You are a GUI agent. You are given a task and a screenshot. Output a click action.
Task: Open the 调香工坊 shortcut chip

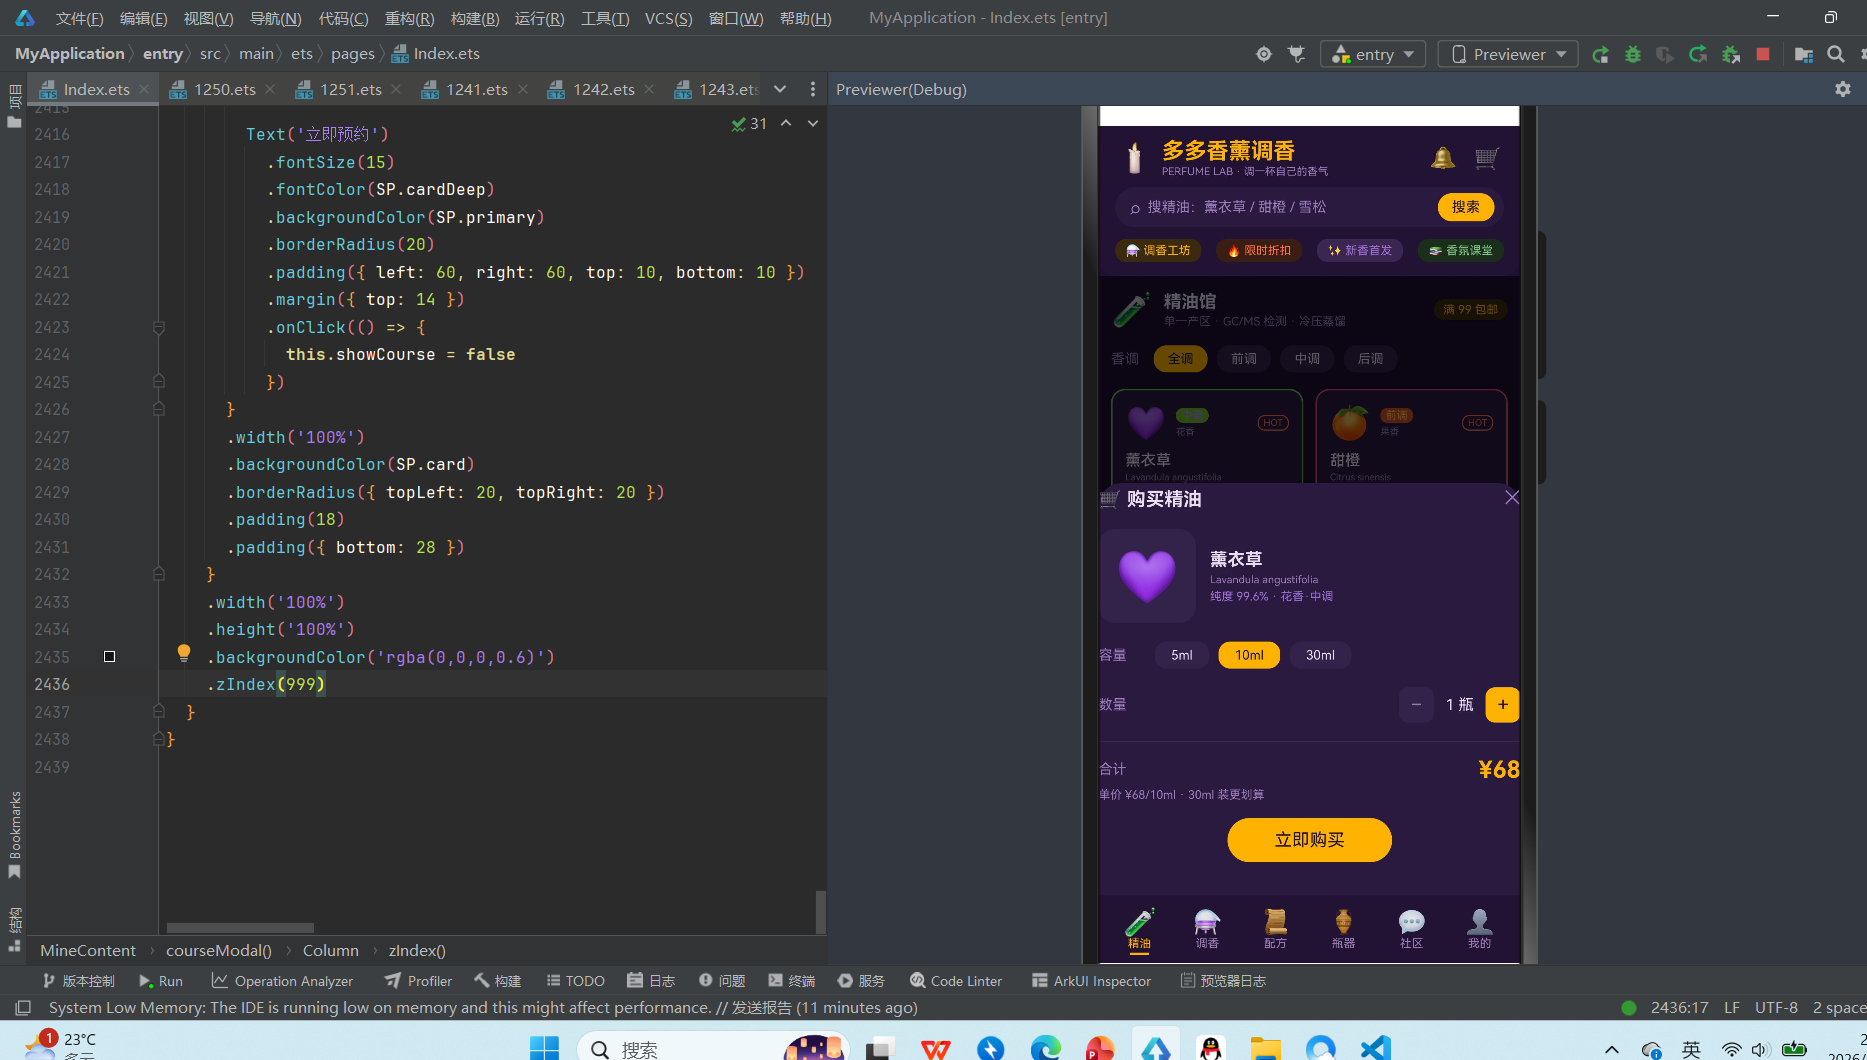[x=1159, y=250]
